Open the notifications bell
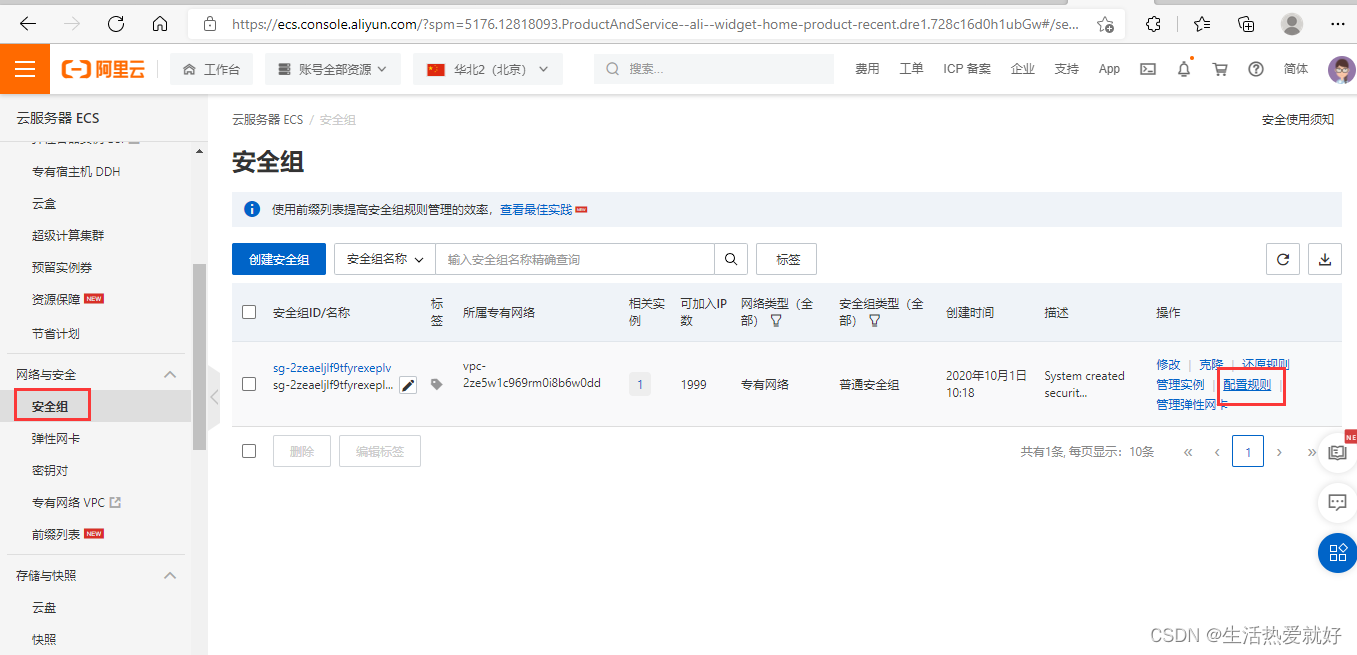 [1184, 69]
